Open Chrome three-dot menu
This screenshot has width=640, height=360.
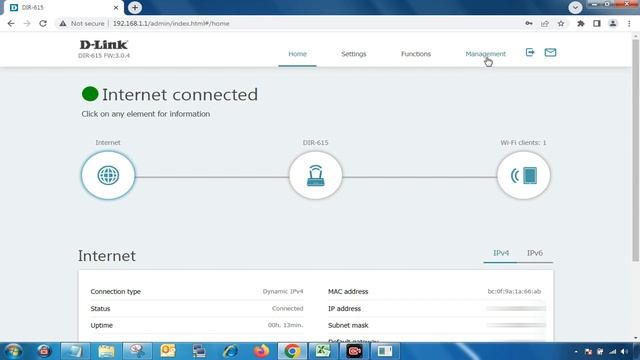click(x=629, y=24)
